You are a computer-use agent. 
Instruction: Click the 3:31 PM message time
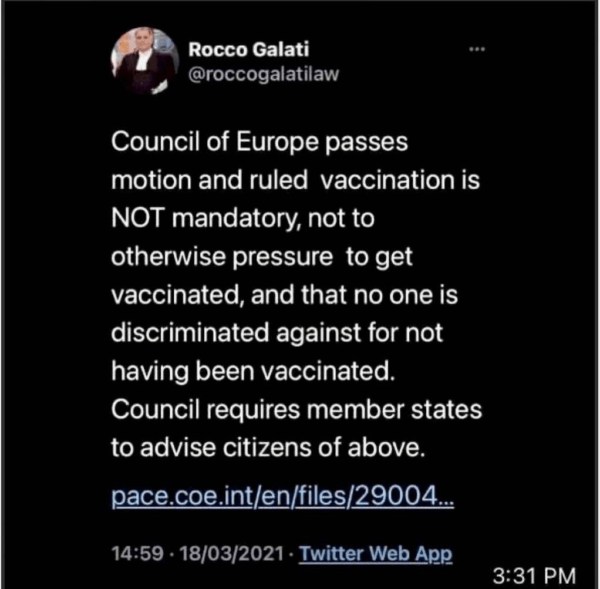(534, 576)
